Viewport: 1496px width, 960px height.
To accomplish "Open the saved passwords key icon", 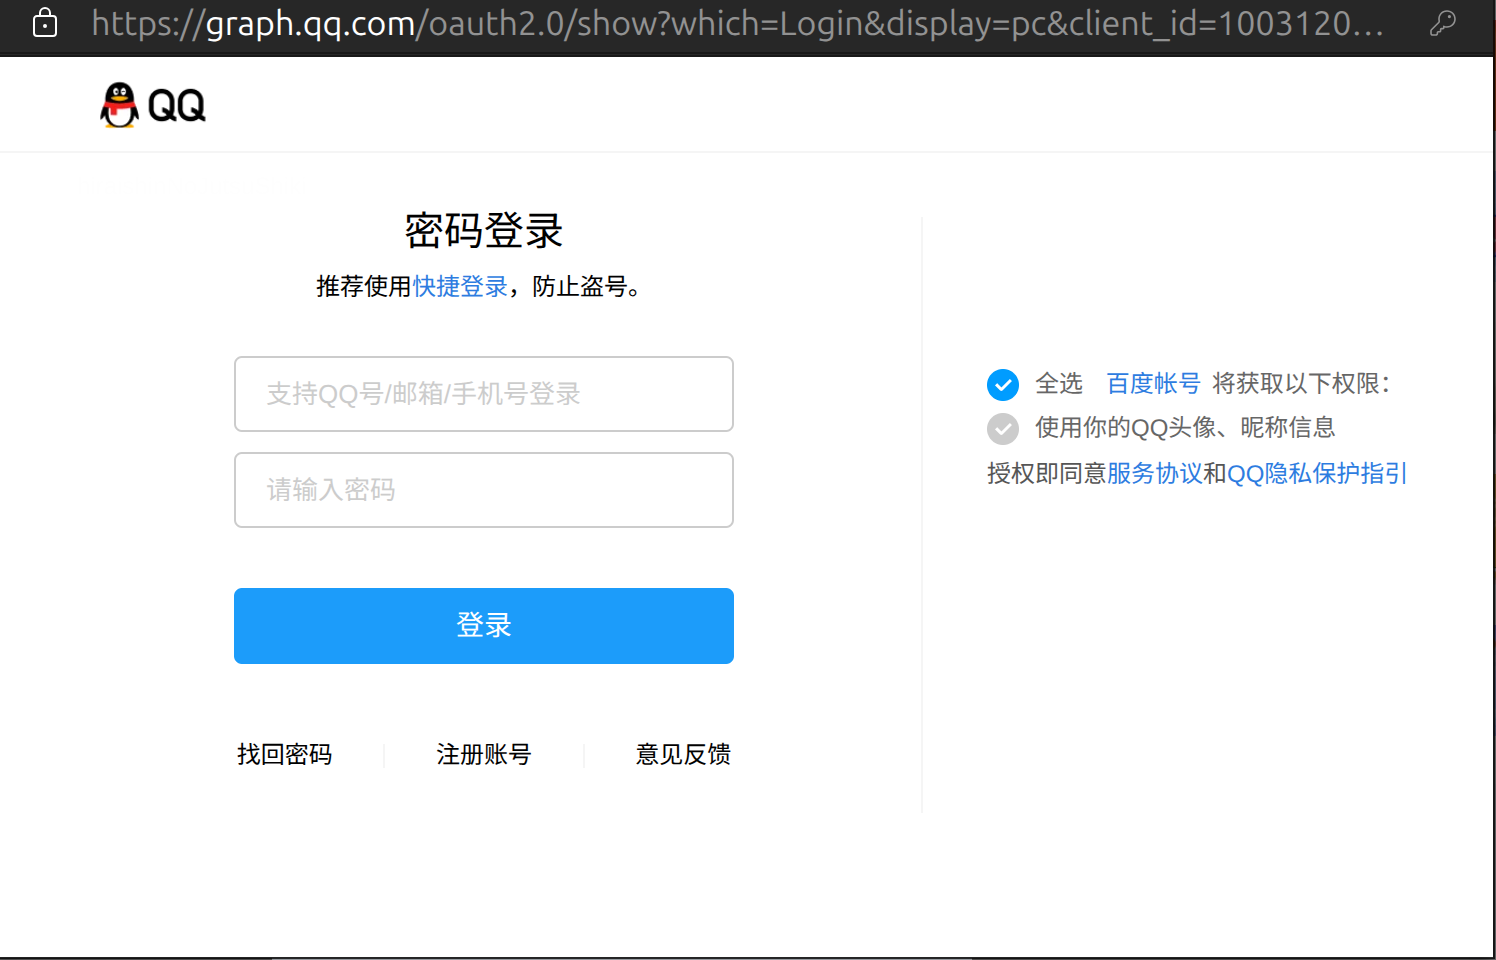I will point(1442,23).
